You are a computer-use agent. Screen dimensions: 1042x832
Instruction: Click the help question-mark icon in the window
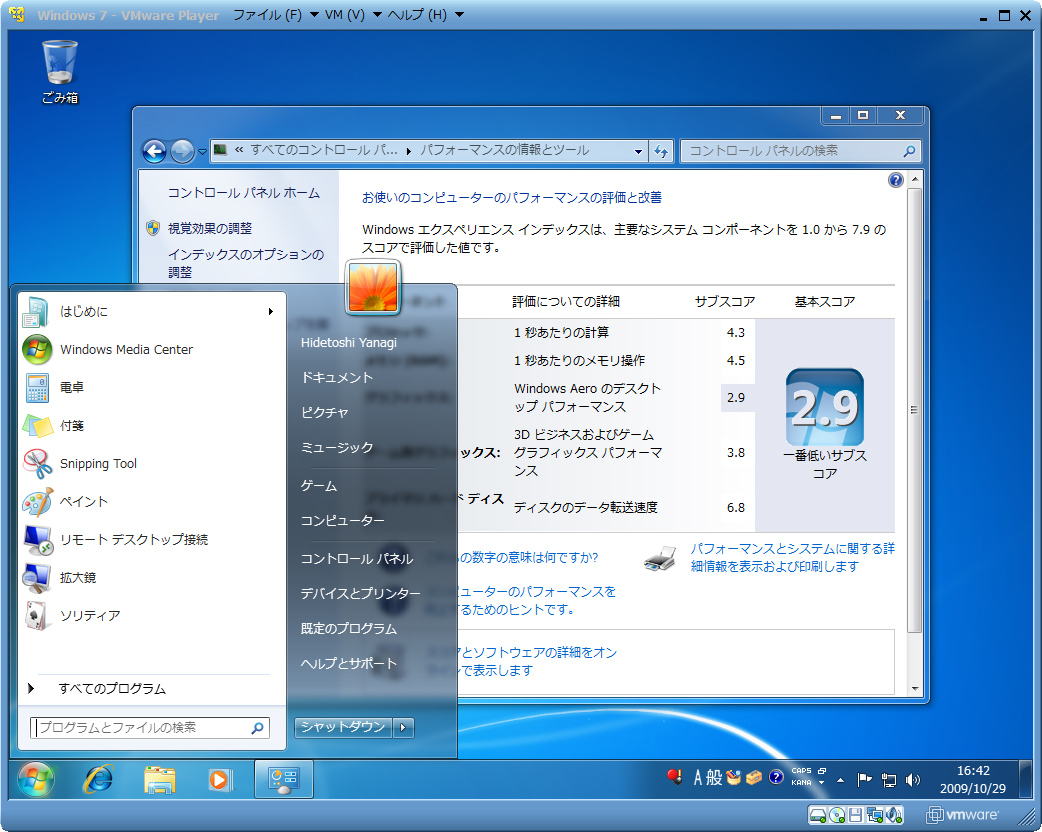click(896, 179)
